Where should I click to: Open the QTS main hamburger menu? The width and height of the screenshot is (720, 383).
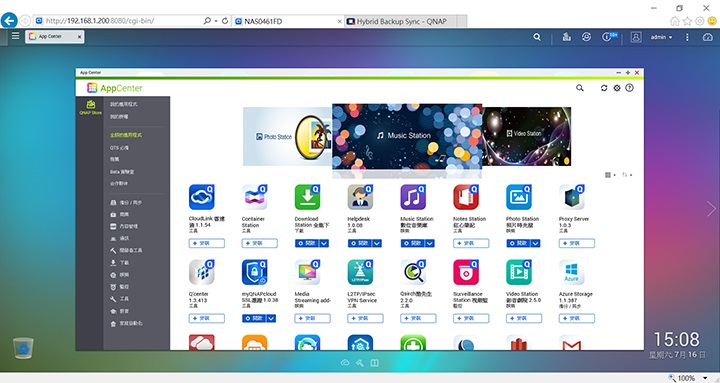tap(15, 36)
